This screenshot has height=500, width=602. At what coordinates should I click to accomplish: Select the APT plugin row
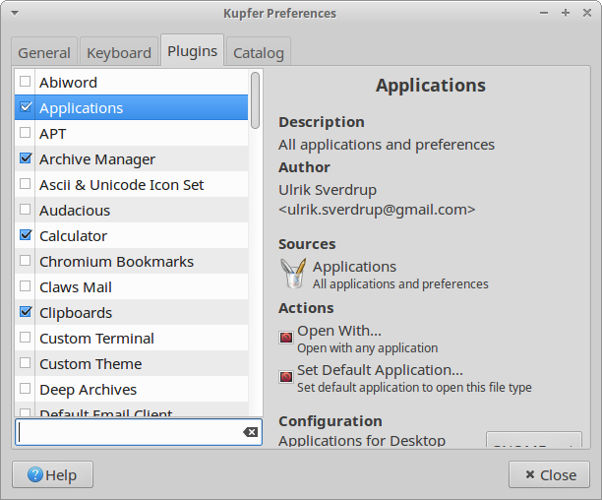point(131,133)
